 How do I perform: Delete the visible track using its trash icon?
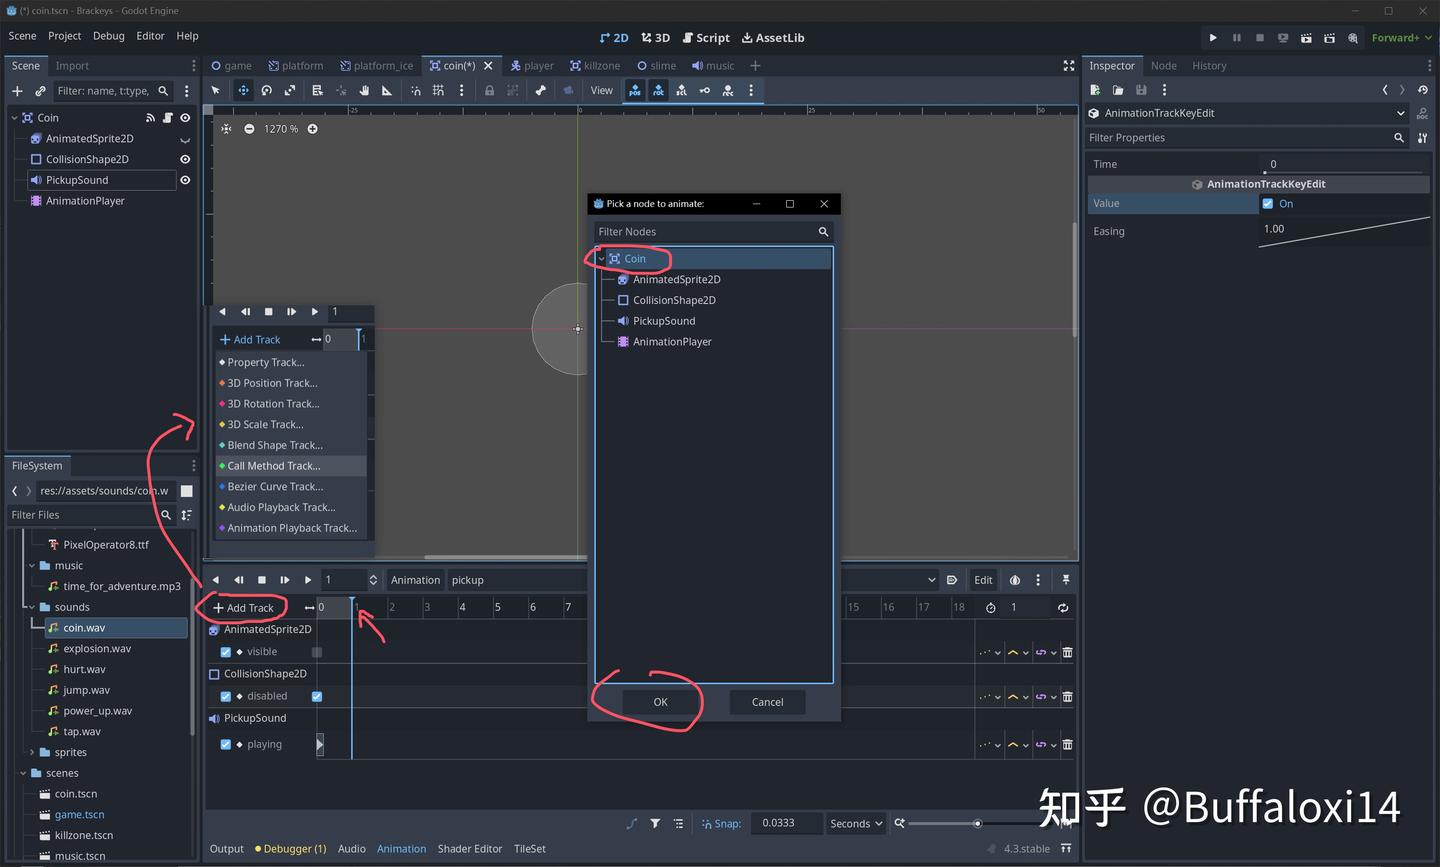[1067, 651]
